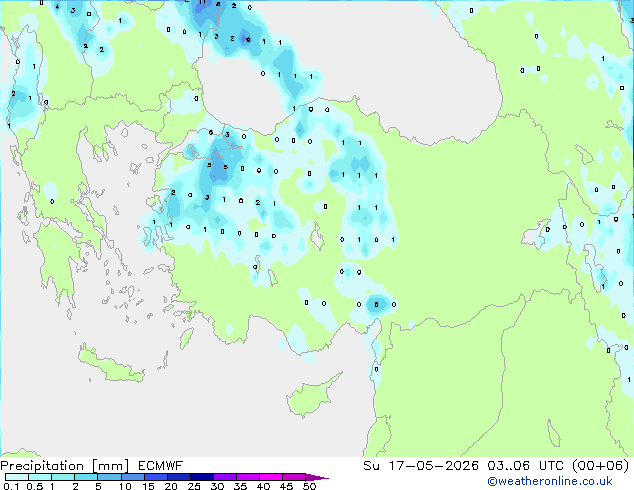The image size is (634, 490).
Task: Pick the 10–15 mm legend color swatch
Action: [x=132, y=477]
